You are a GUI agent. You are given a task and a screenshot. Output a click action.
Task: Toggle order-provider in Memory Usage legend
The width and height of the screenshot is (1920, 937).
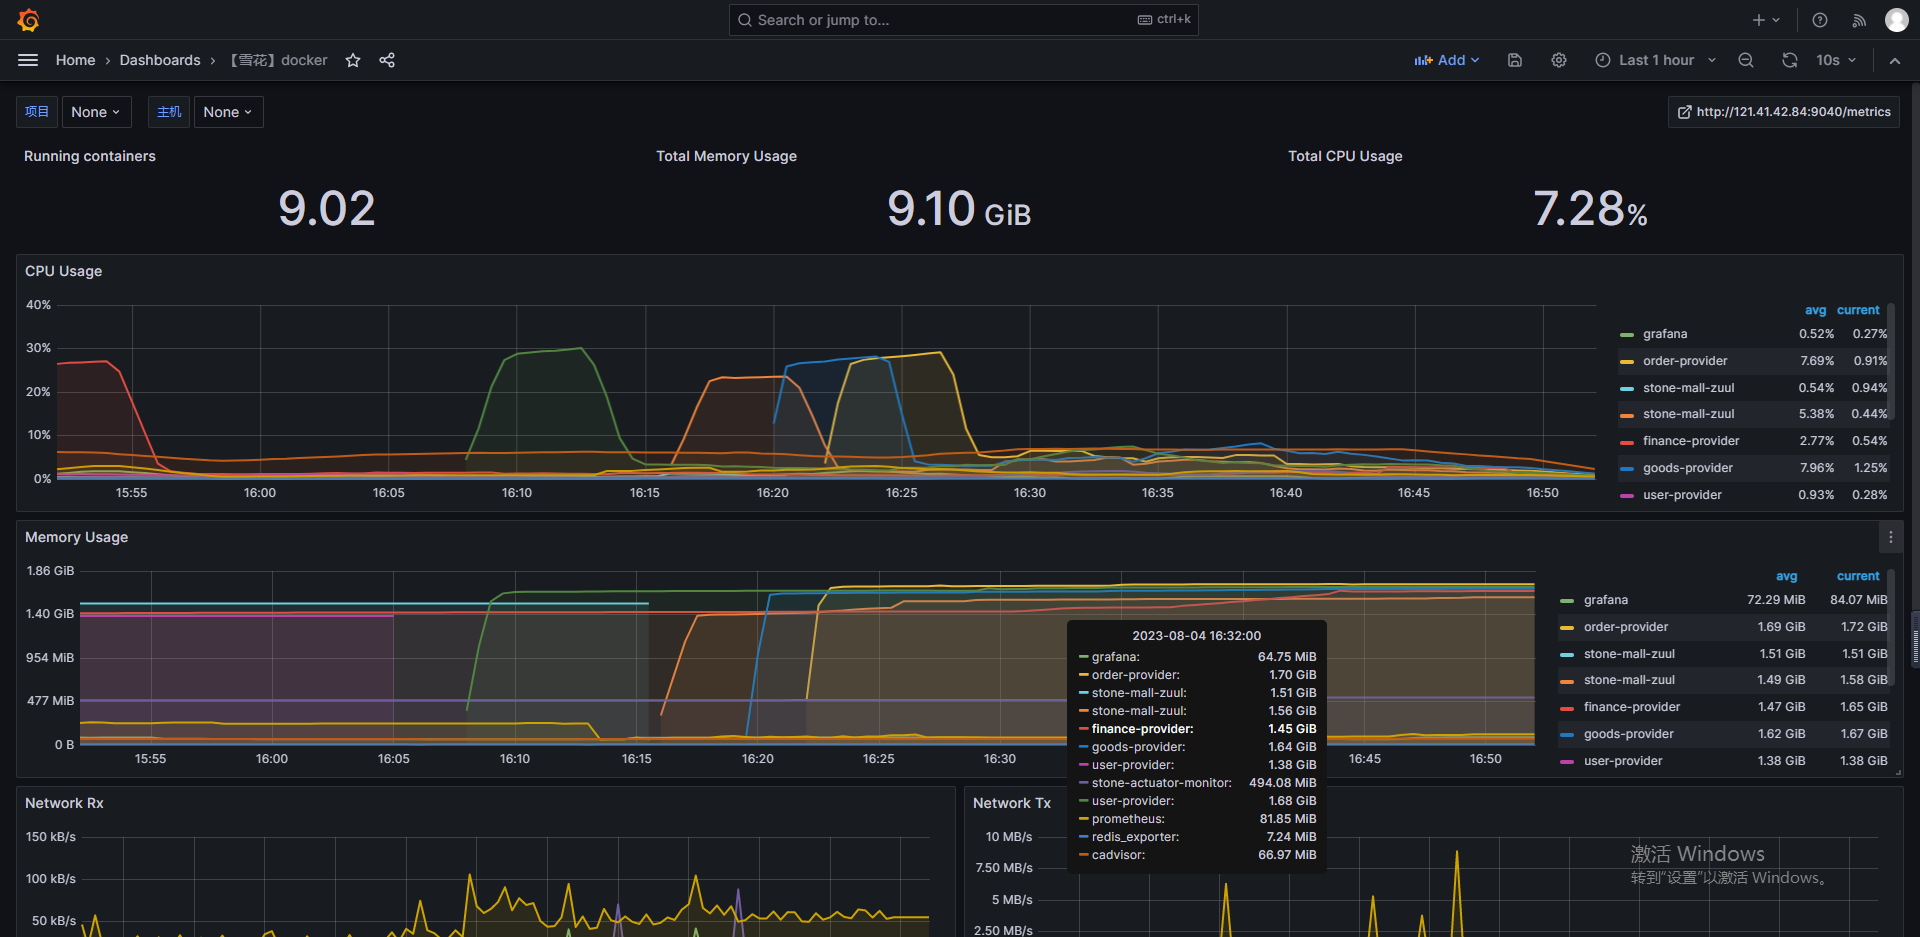pyautogui.click(x=1625, y=627)
